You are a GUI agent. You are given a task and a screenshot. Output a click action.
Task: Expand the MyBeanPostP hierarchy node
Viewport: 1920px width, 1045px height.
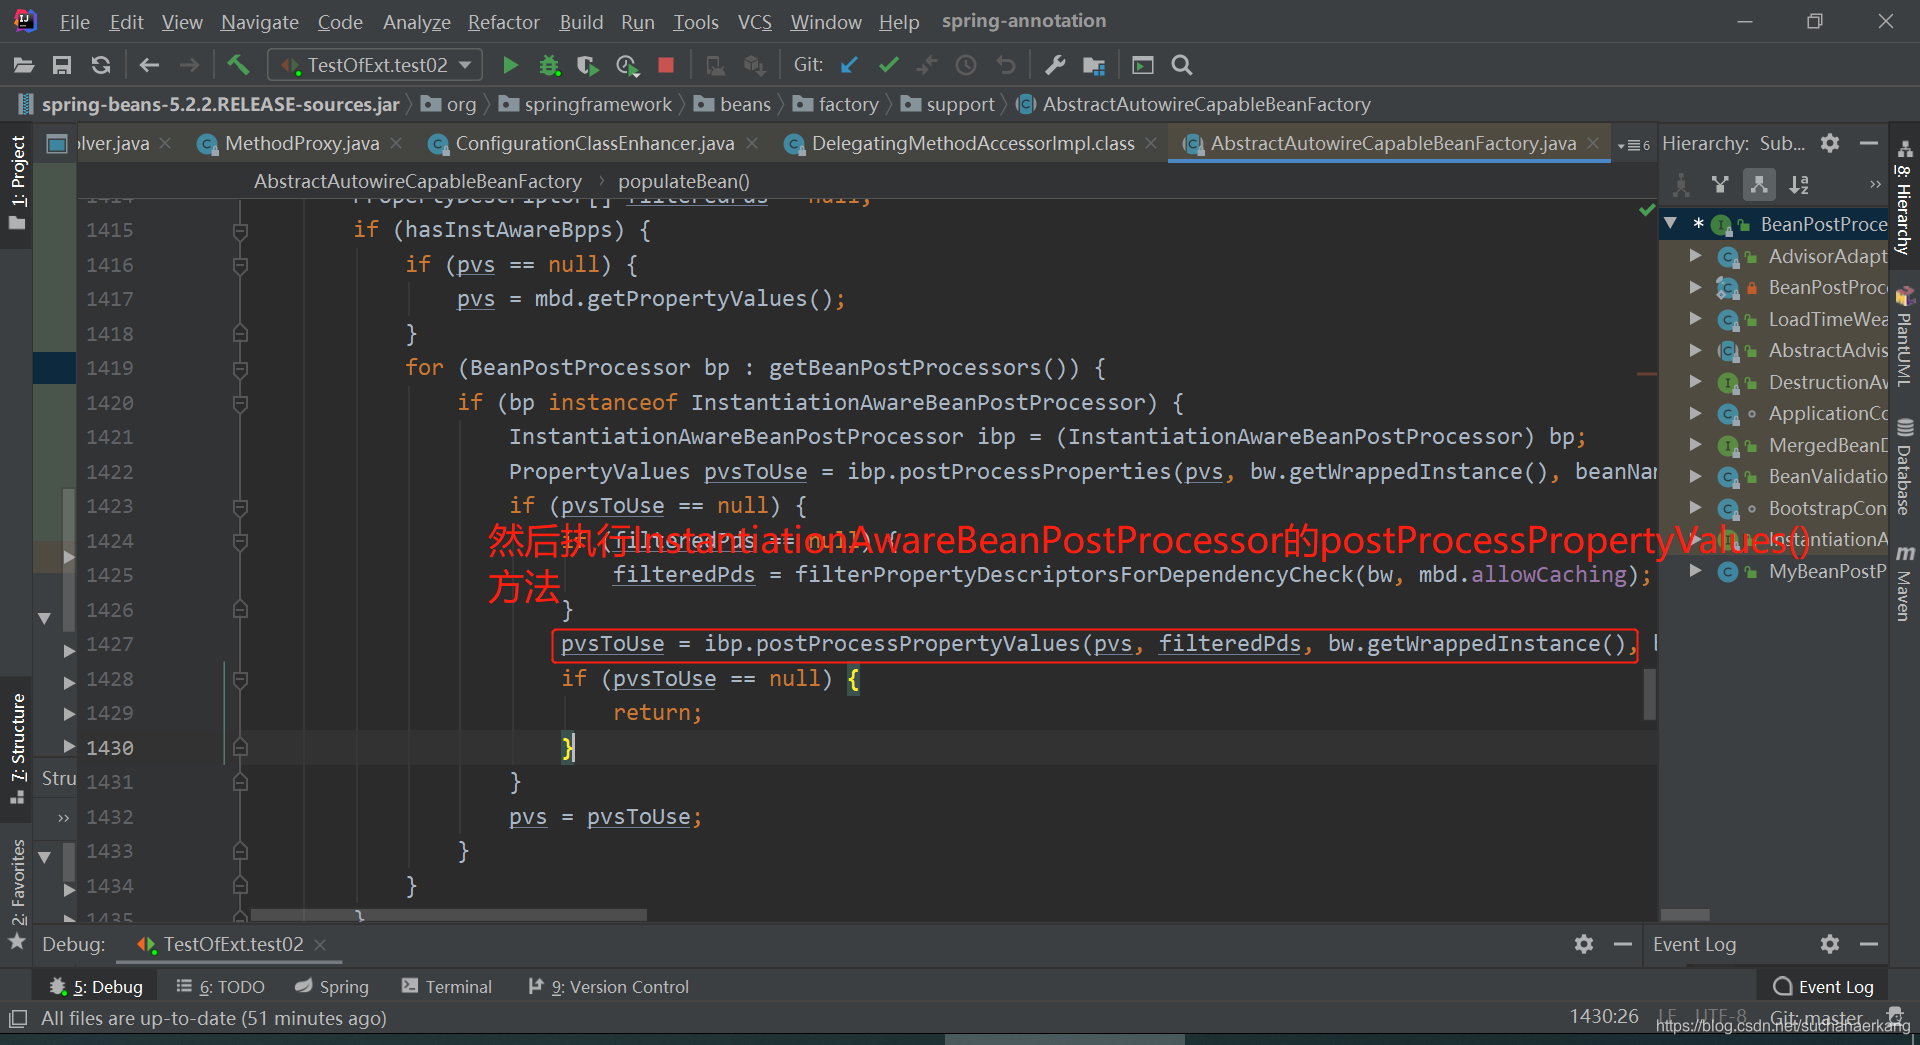pyautogui.click(x=1695, y=571)
